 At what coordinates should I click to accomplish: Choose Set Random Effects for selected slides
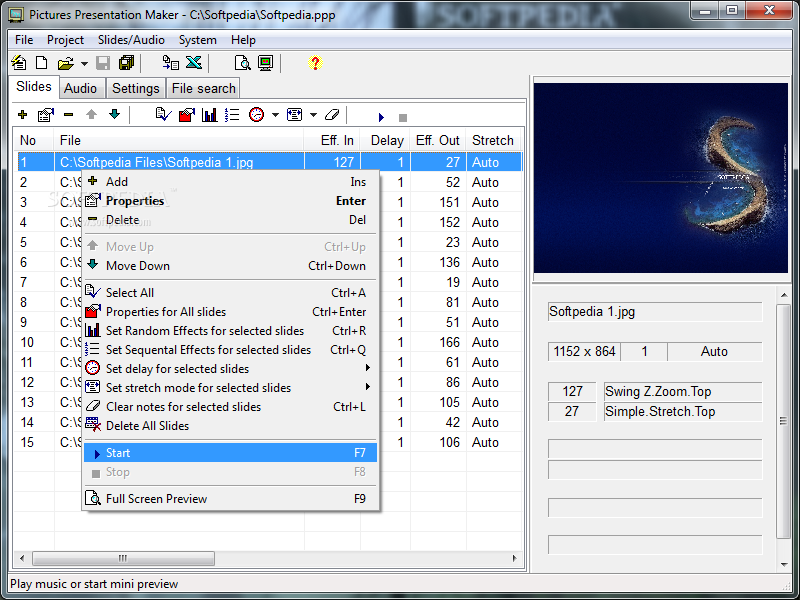point(230,331)
